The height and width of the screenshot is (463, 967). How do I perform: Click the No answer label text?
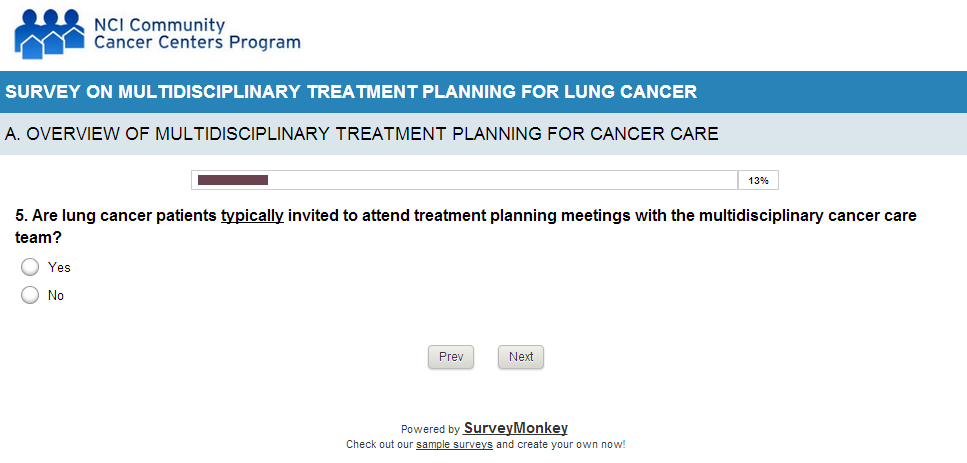(x=56, y=296)
